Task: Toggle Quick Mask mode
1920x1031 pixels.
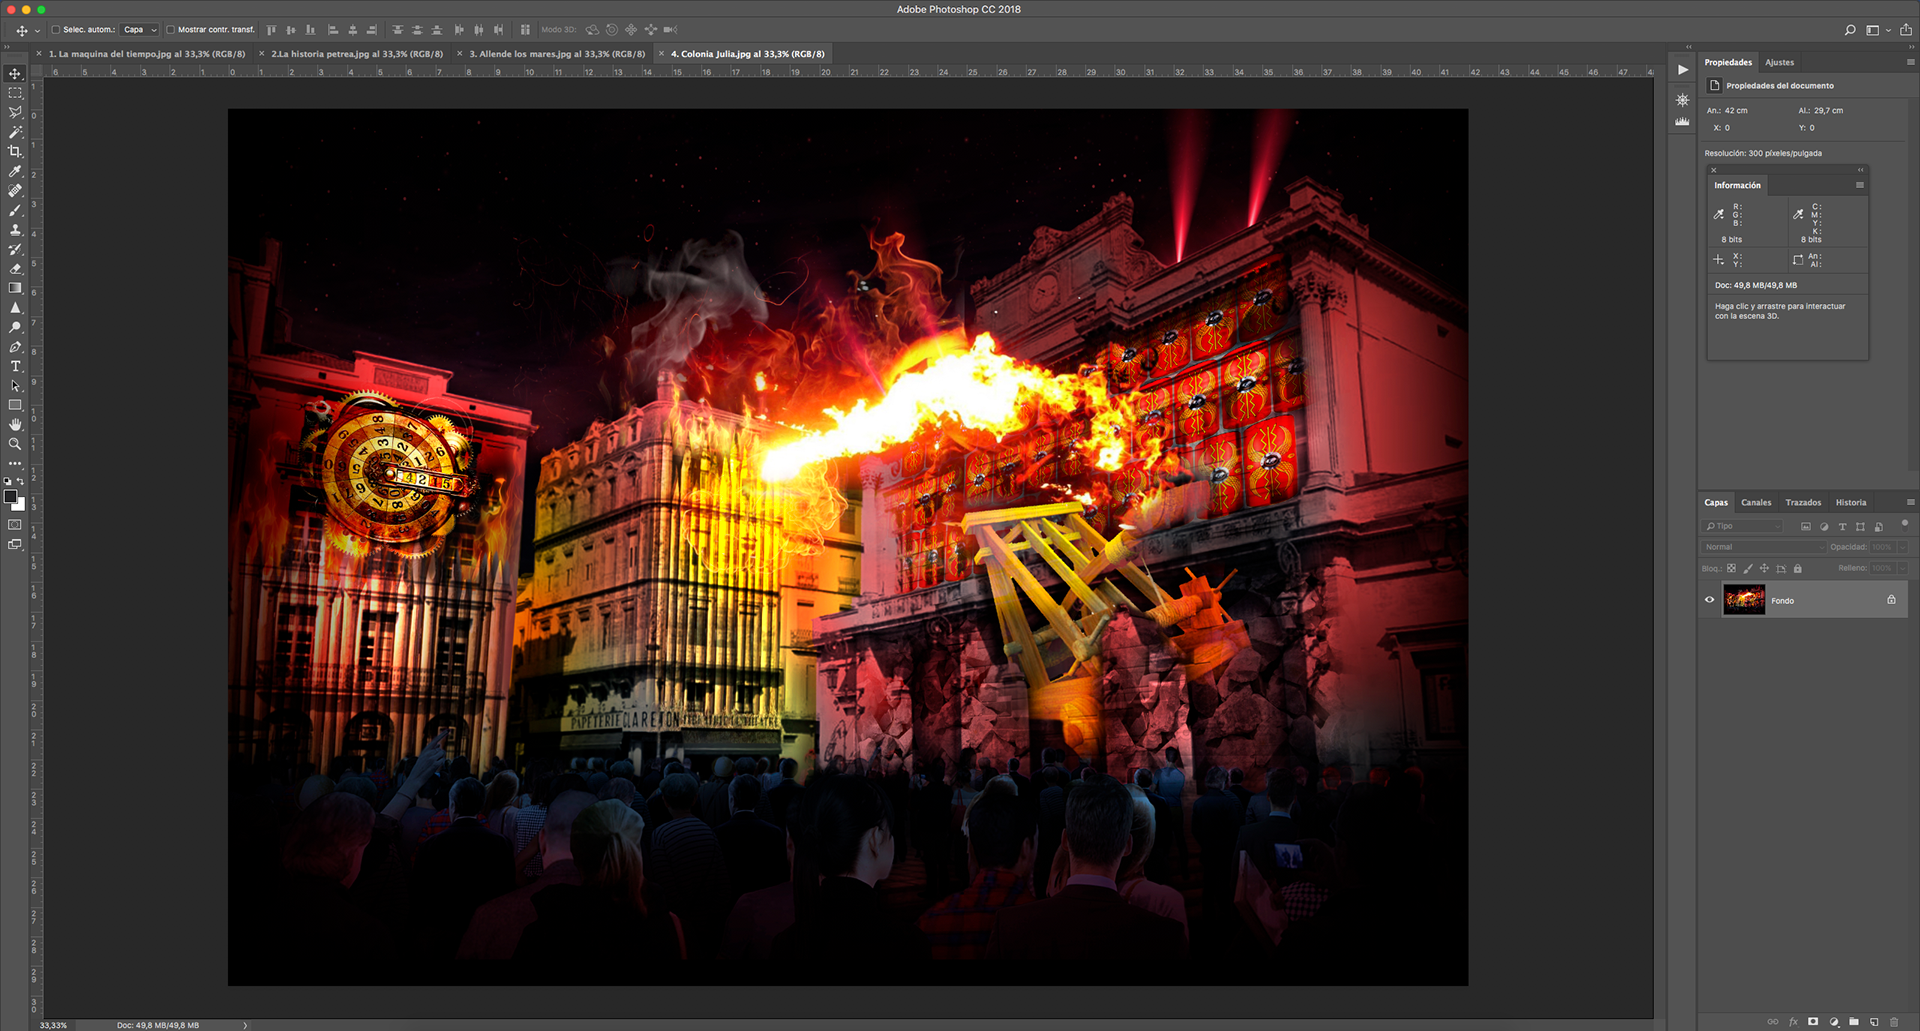Action: (x=15, y=525)
